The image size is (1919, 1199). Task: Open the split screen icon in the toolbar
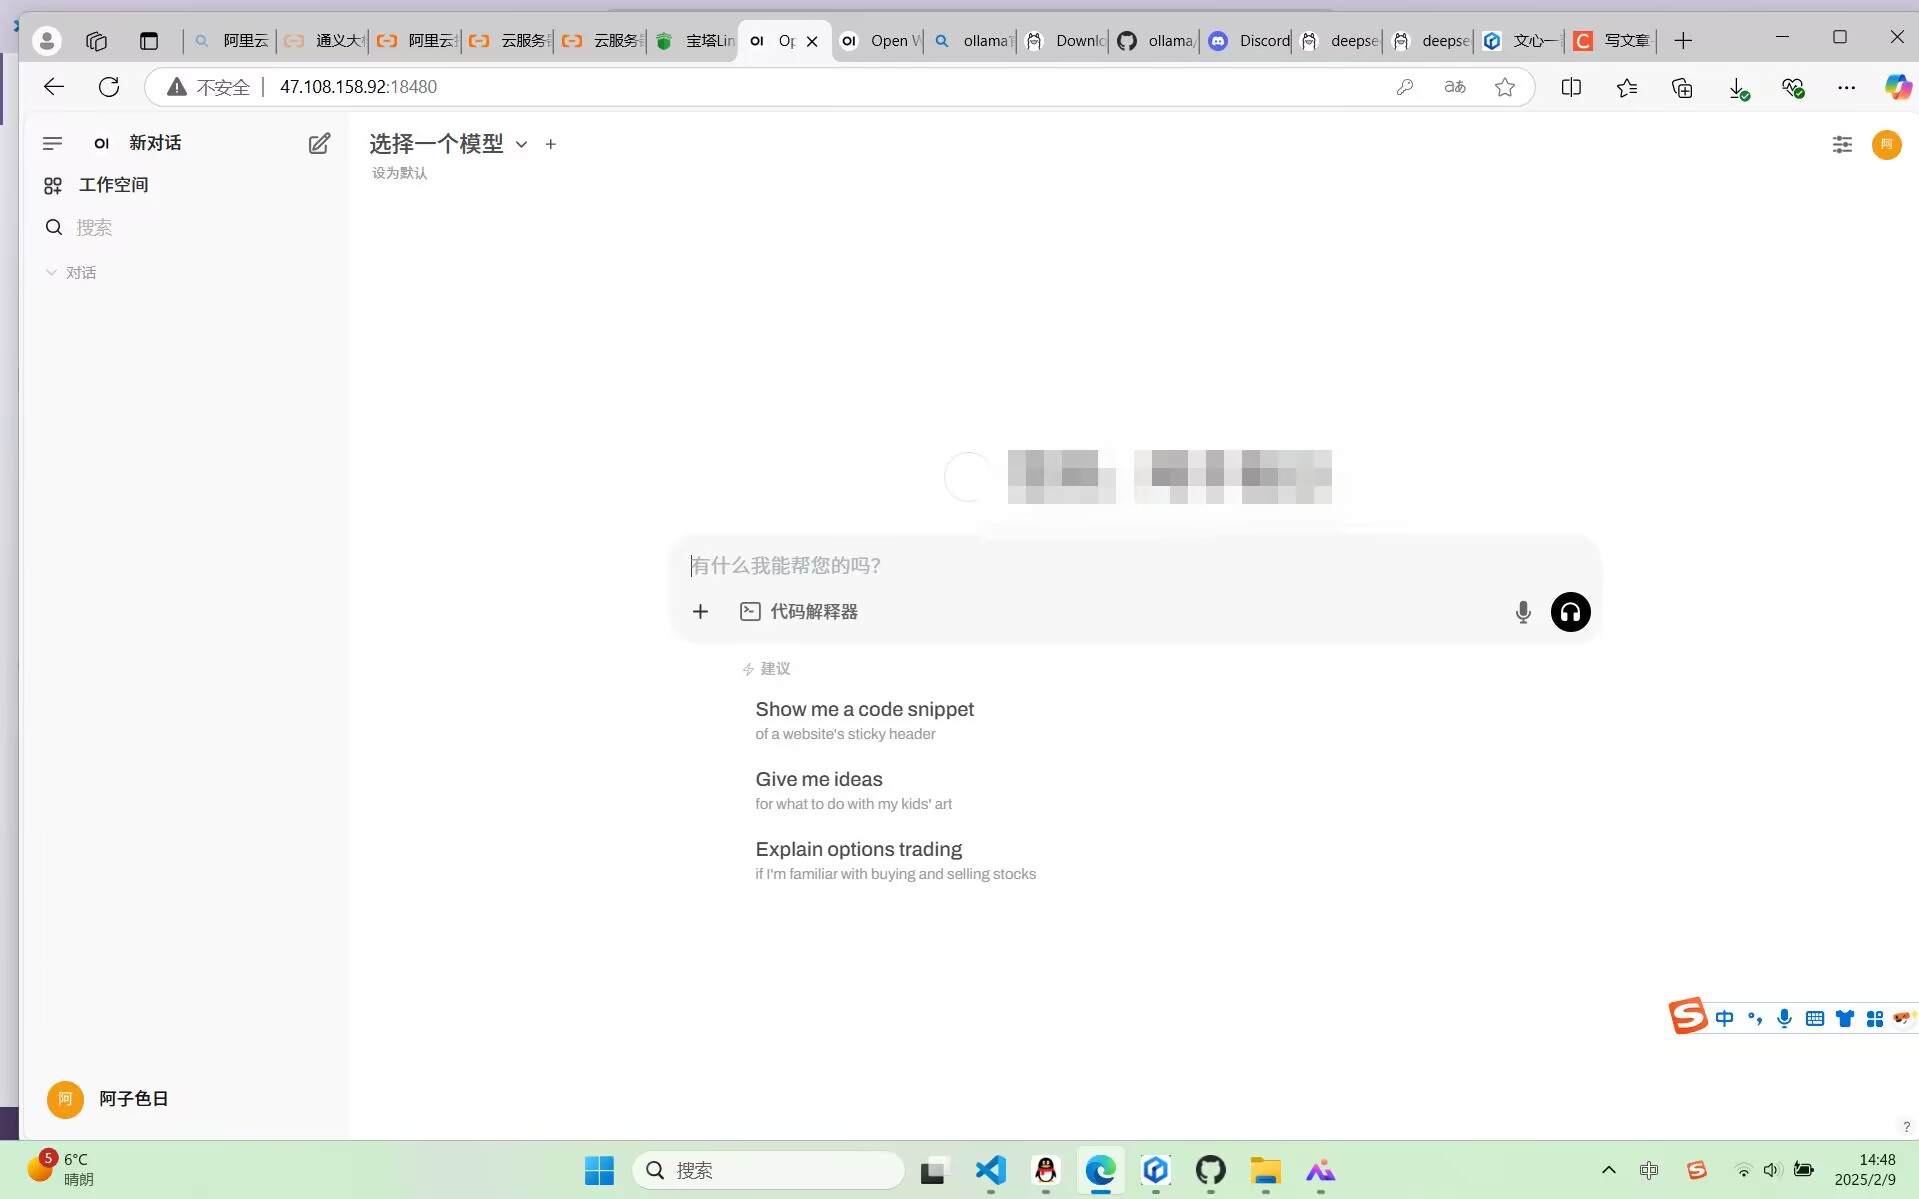pyautogui.click(x=1571, y=87)
